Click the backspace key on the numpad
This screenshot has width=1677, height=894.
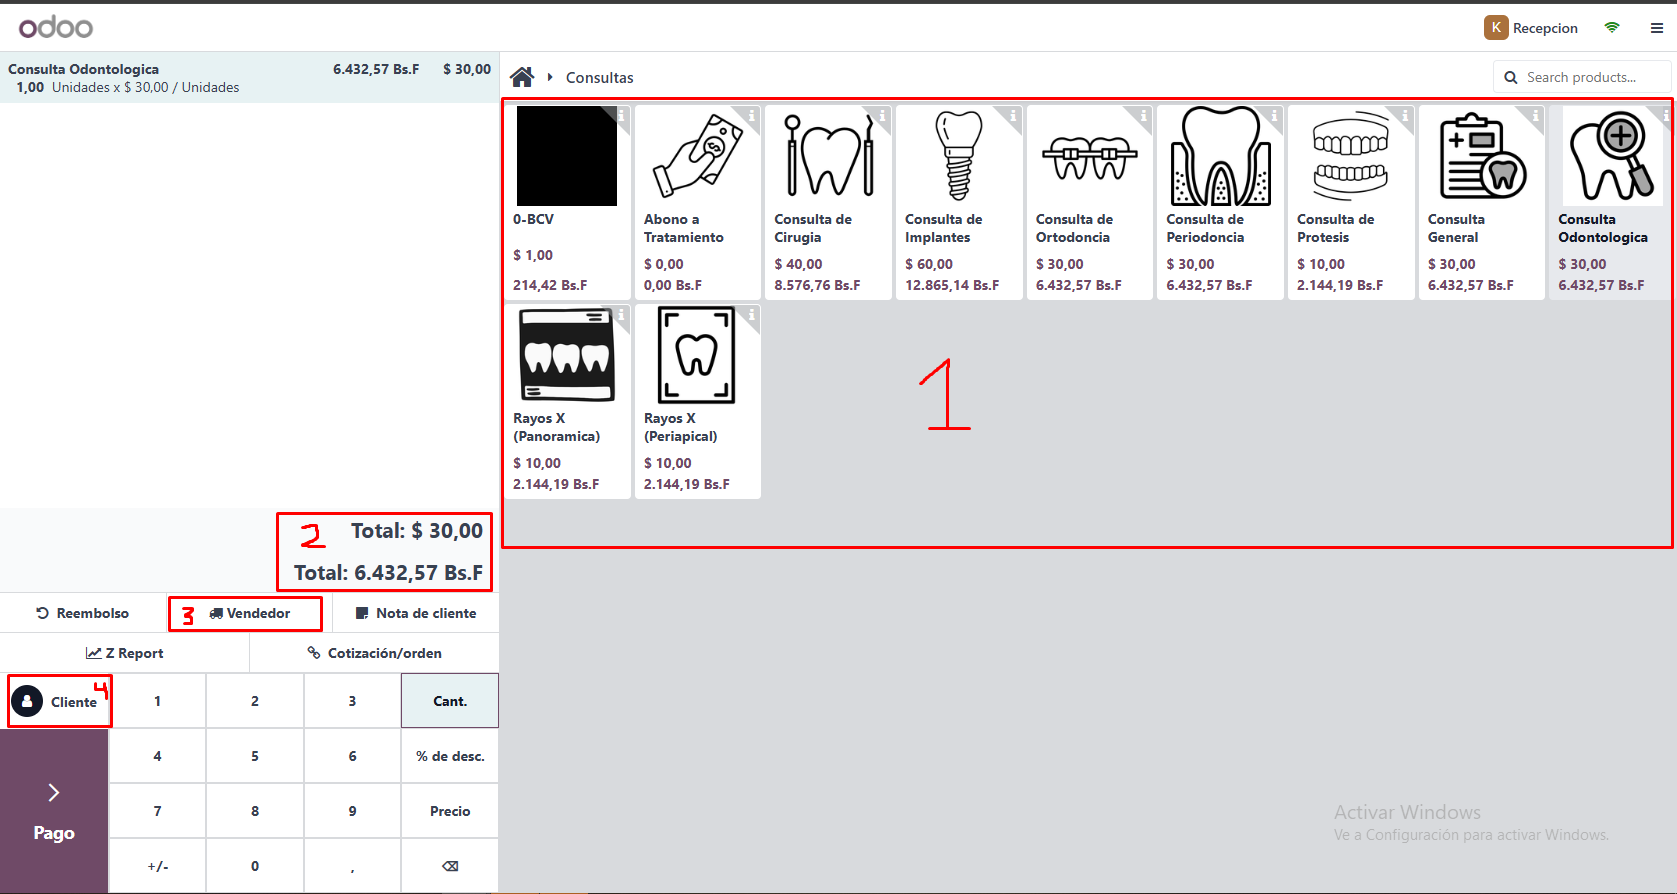450,866
